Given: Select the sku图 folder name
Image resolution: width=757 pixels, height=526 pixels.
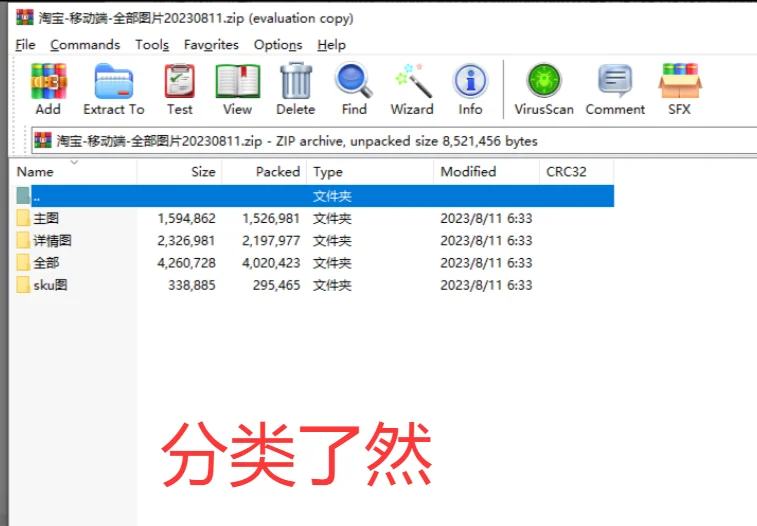Looking at the screenshot, I should [x=50, y=285].
